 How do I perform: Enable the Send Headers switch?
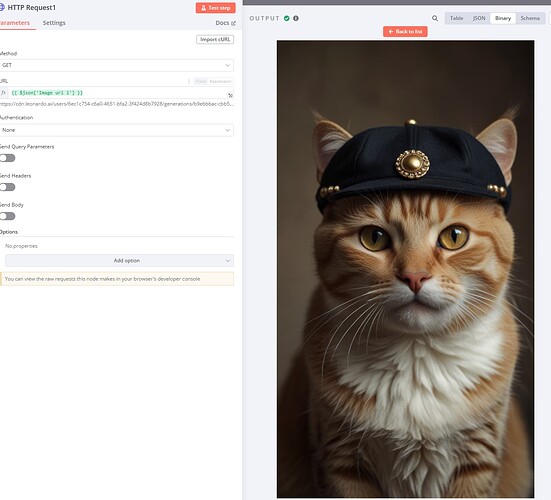[7, 187]
